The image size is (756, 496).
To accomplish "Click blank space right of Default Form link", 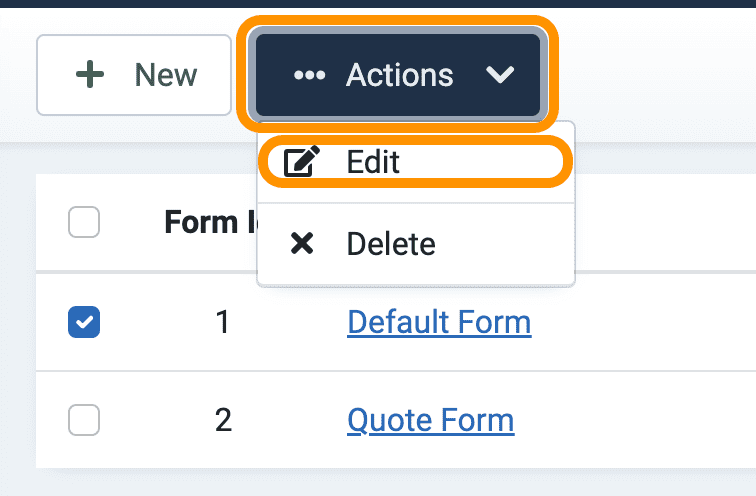I will (x=644, y=322).
